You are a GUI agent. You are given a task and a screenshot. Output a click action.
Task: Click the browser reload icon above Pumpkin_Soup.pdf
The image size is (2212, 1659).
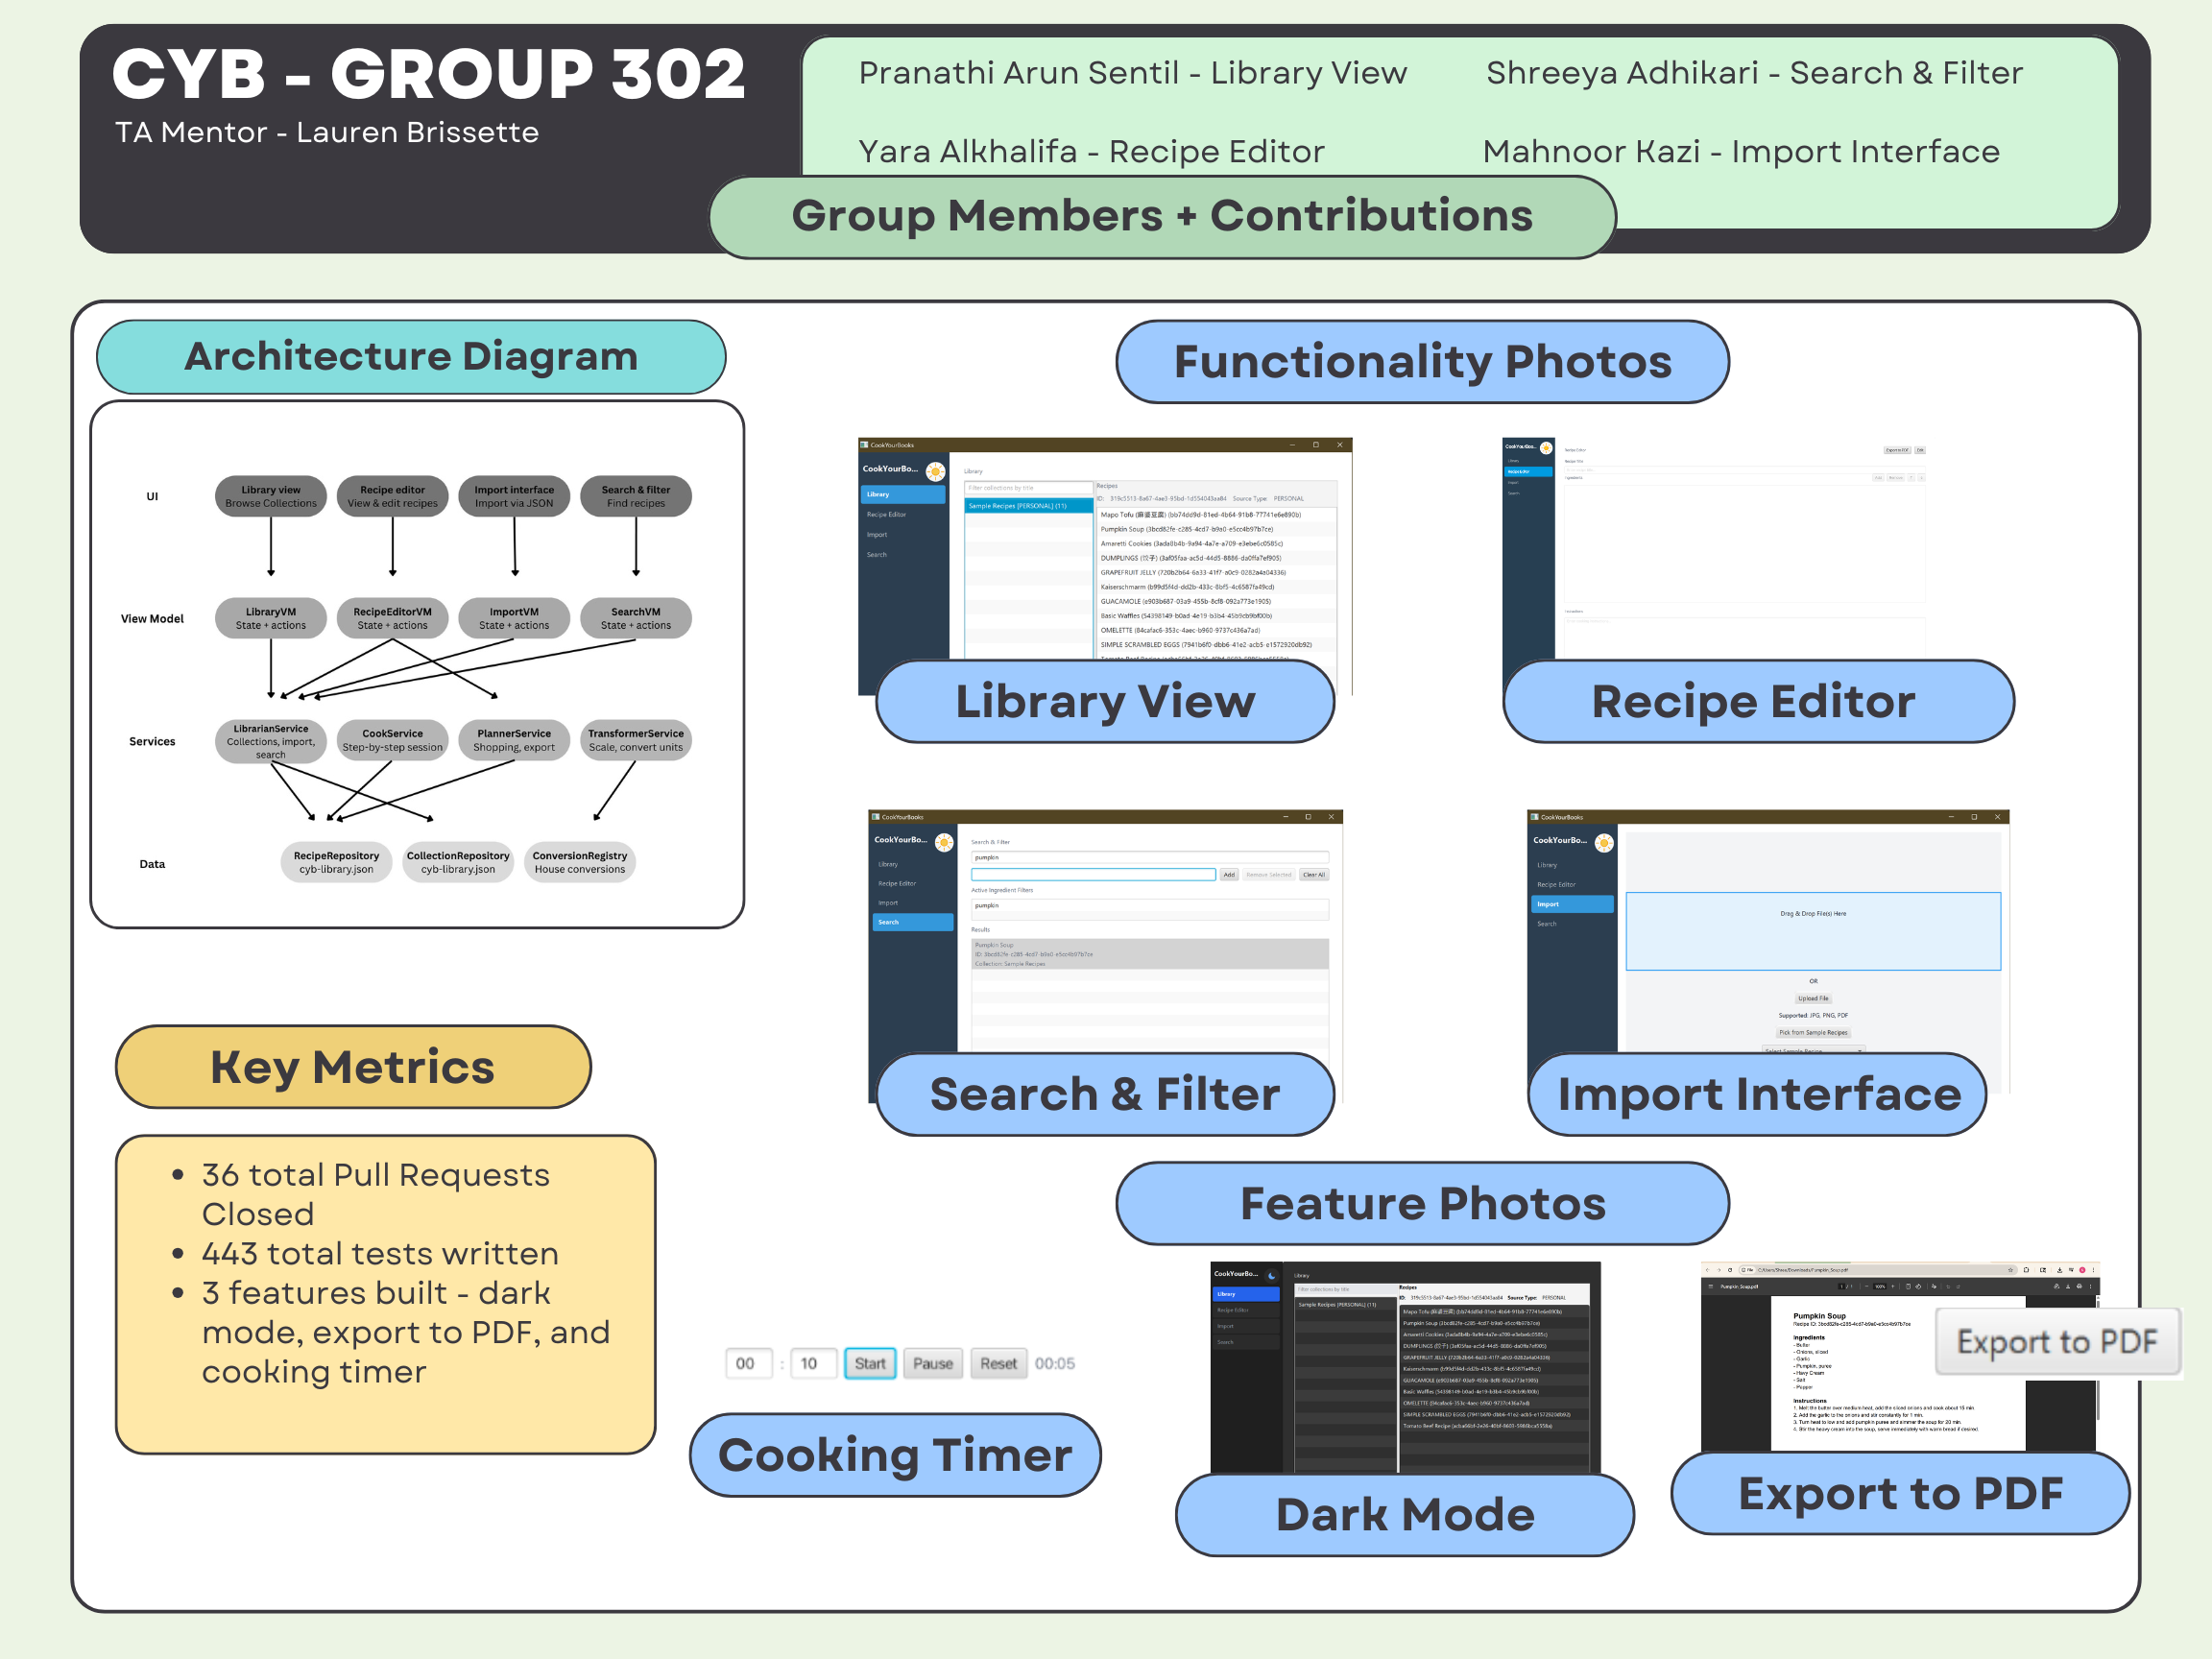tap(1731, 1270)
